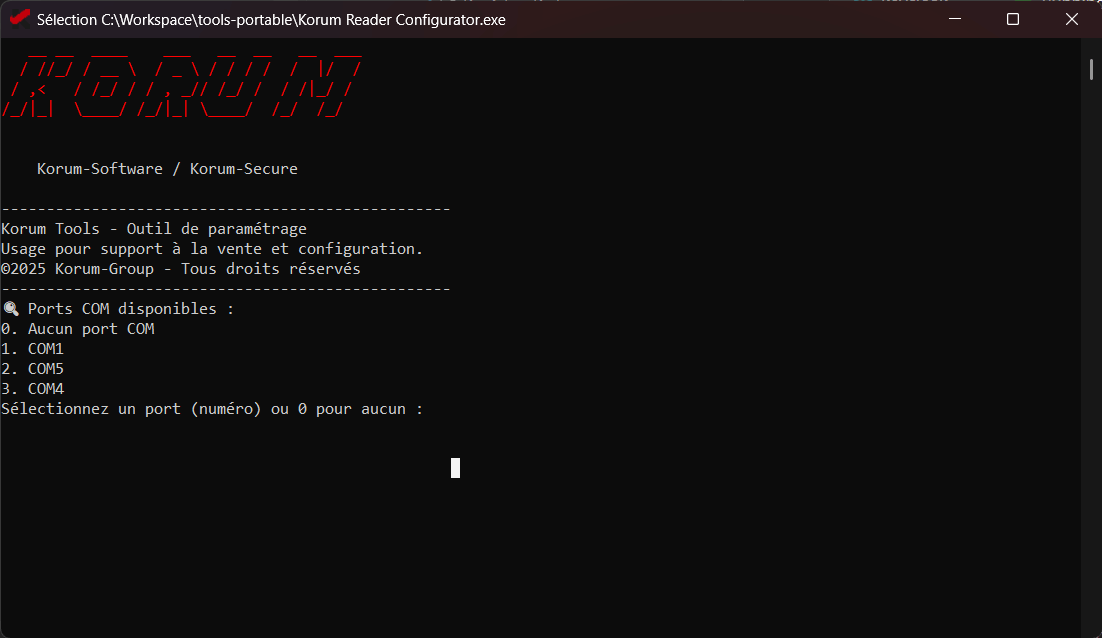Click the magnifier icon before Ports COM
The width and height of the screenshot is (1102, 638).
coord(11,308)
